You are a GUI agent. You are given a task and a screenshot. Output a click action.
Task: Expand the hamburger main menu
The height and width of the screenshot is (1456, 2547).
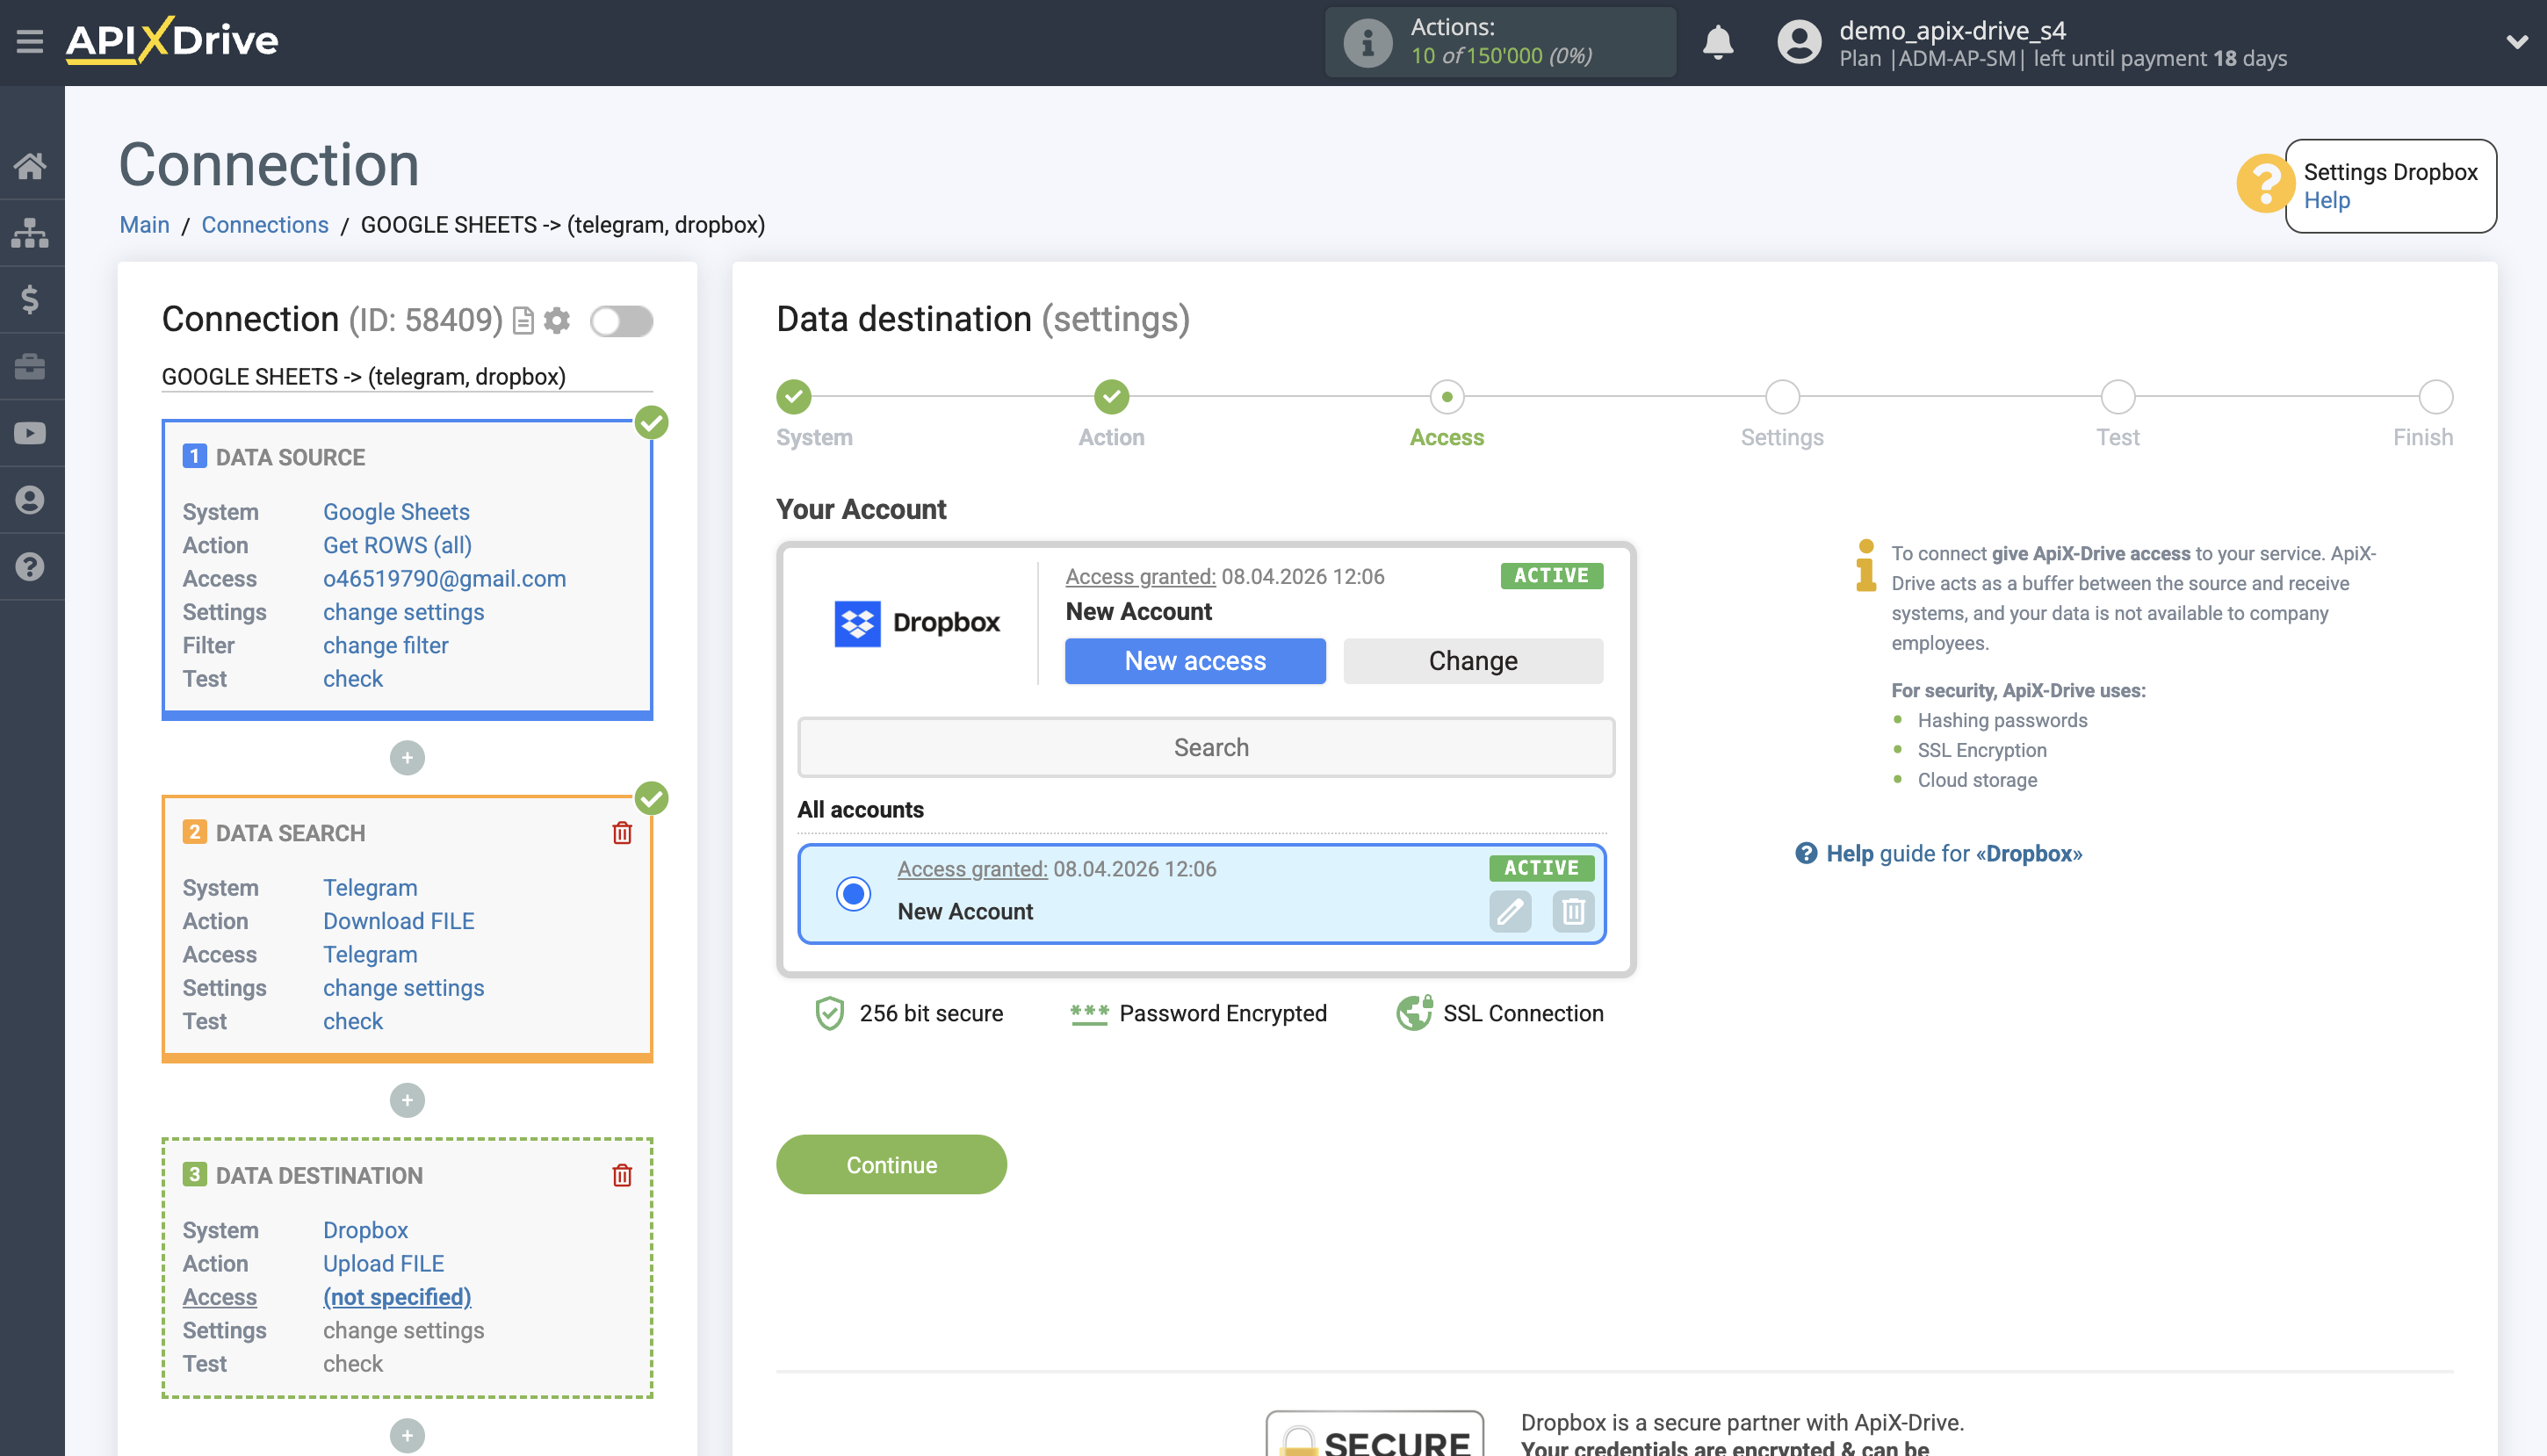pos(30,42)
